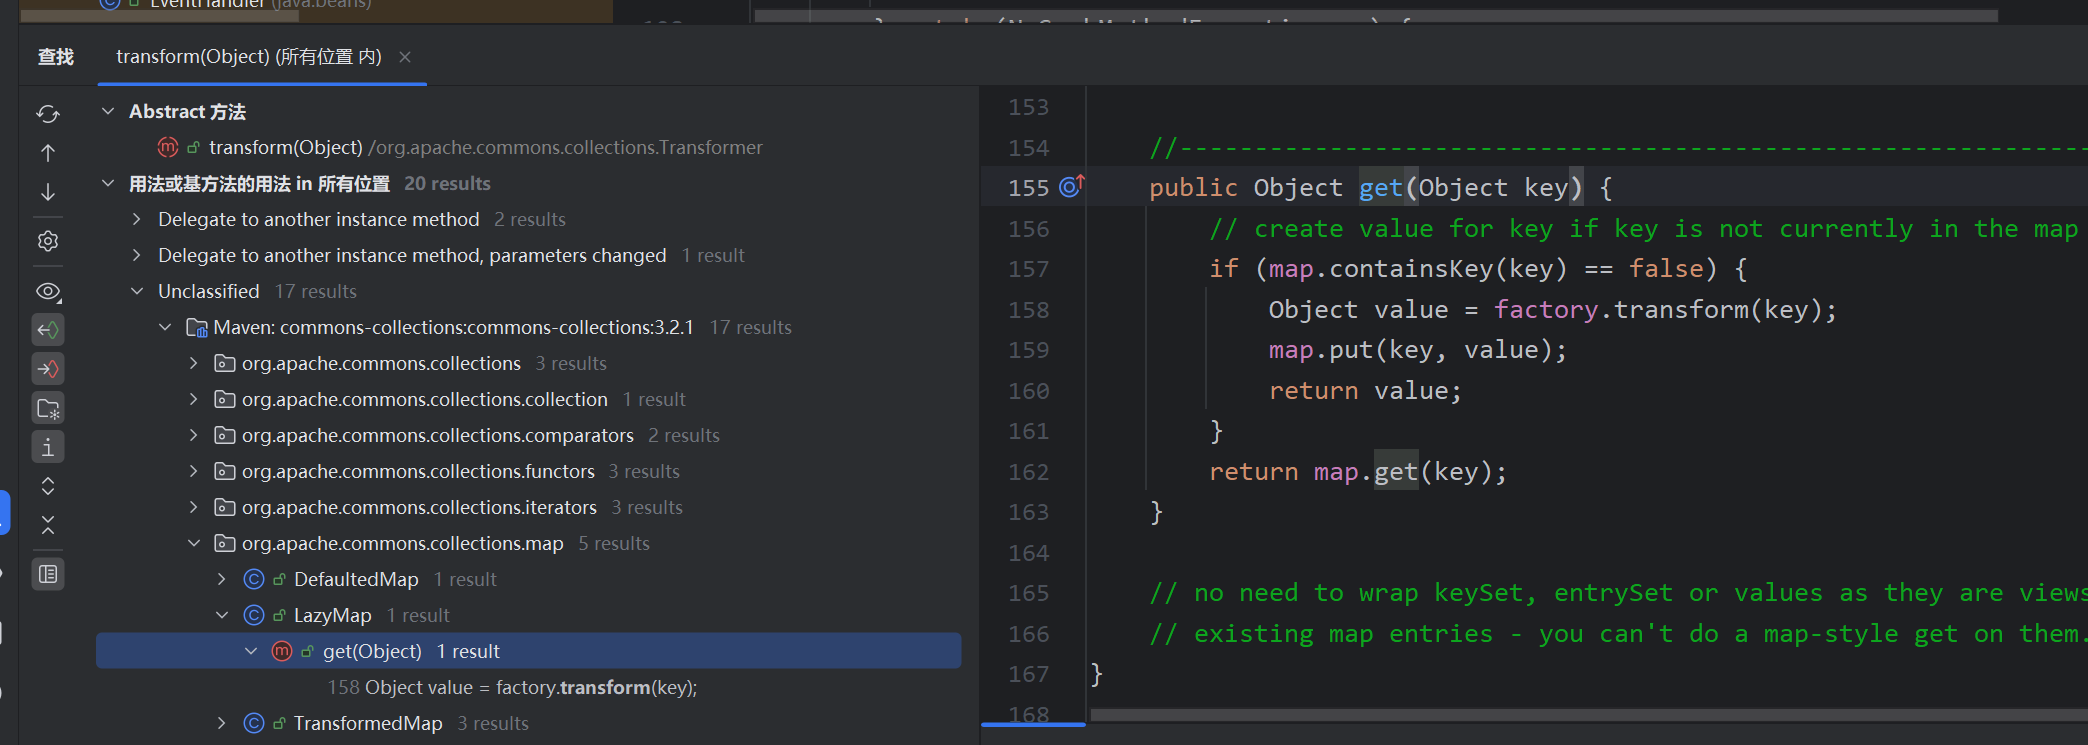
Task: Collapse the Abstract 方法 node
Action: pos(108,111)
